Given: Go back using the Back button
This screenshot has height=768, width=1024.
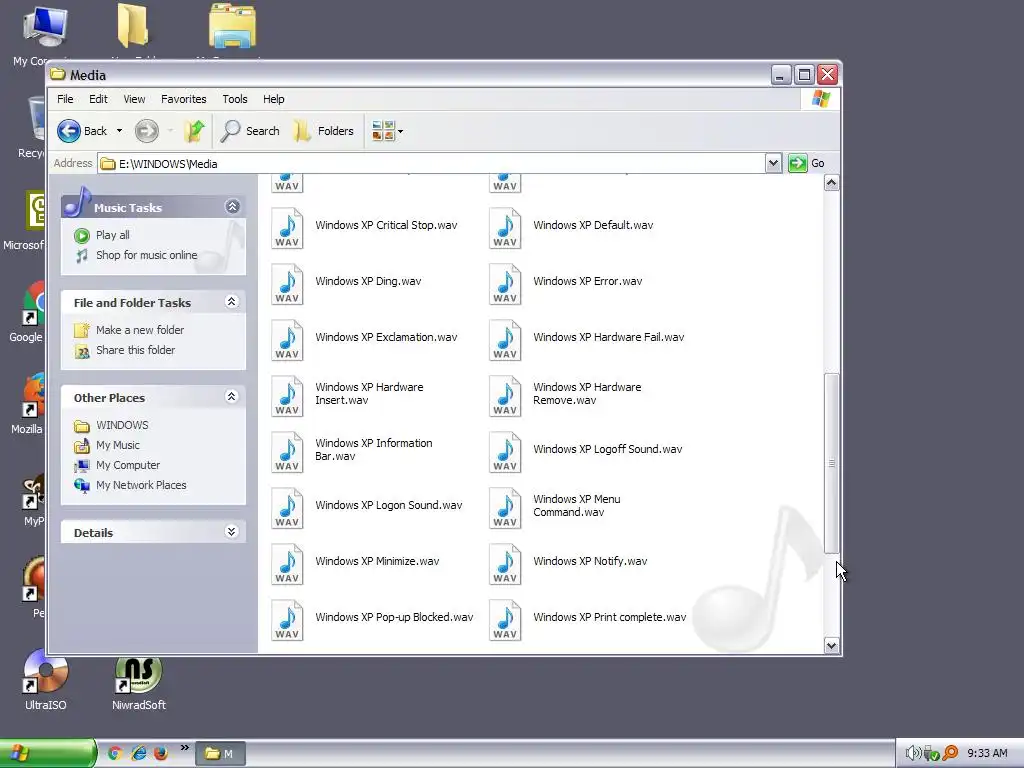Looking at the screenshot, I should [82, 131].
